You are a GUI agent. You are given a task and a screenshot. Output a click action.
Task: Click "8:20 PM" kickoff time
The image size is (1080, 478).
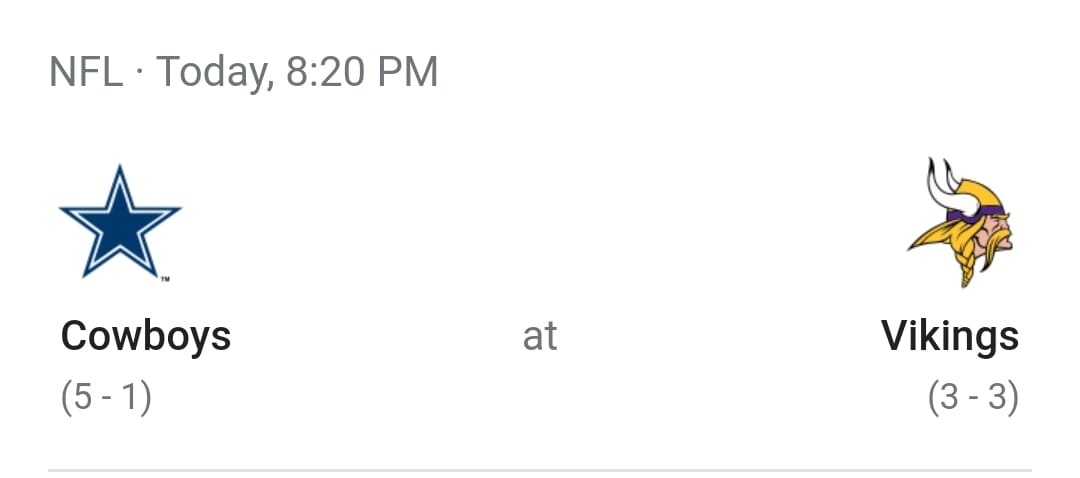[x=362, y=73]
